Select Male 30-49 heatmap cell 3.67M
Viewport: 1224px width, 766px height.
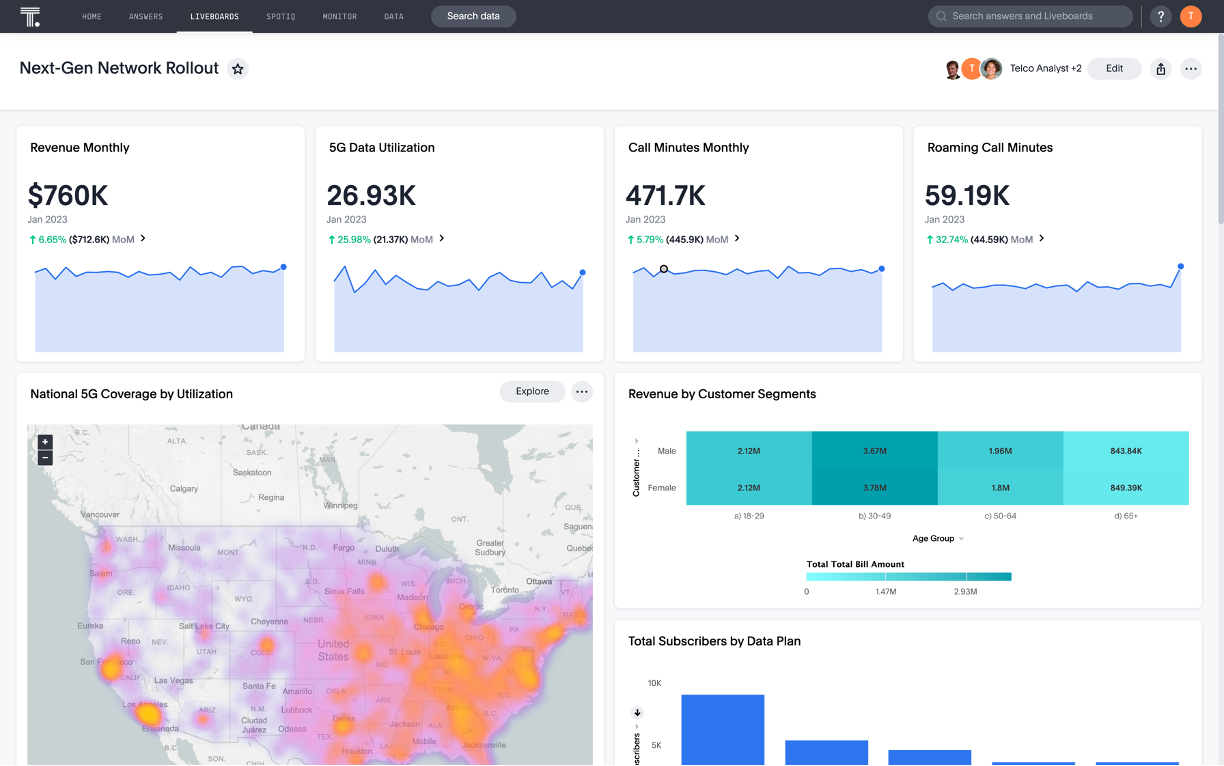click(x=875, y=451)
